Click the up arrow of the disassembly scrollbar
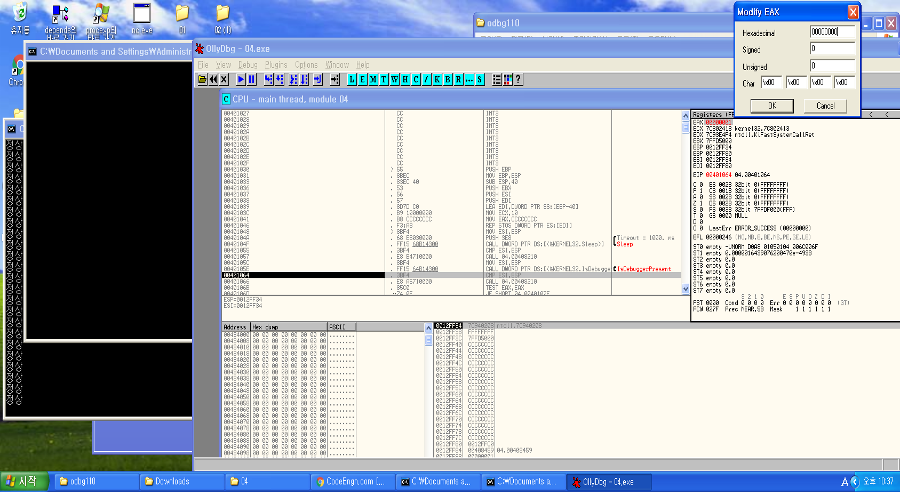Screen dimensions: 900x492 click(x=685, y=115)
